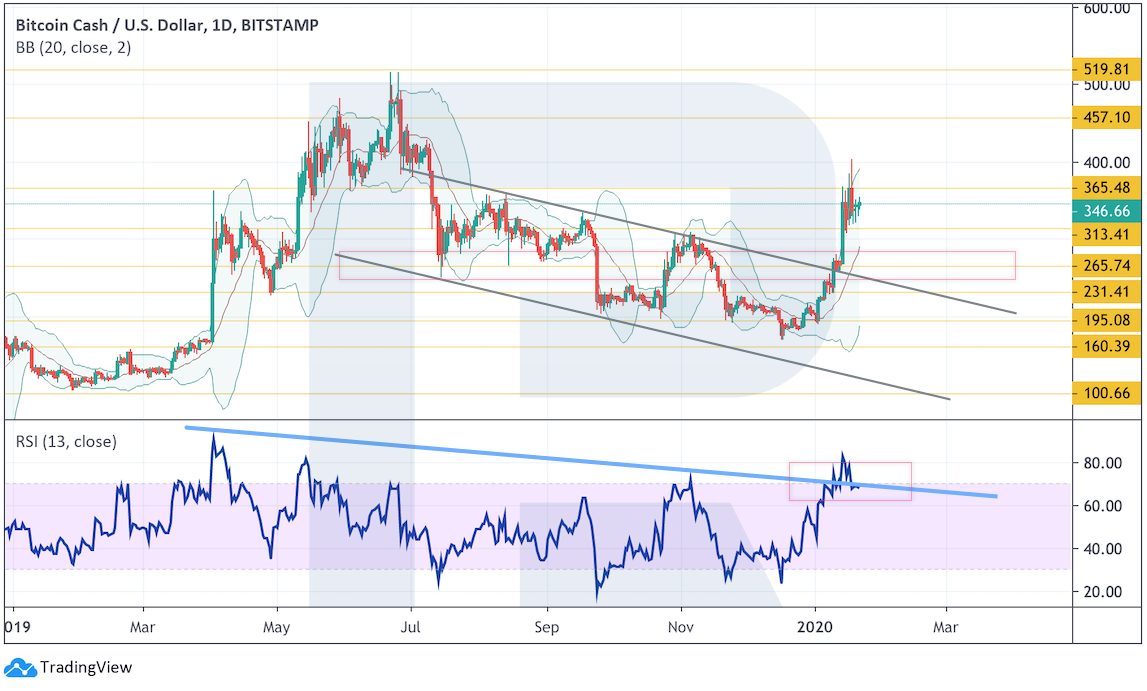This screenshot has height=691, width=1147.
Task: Select the 160.39 price level label
Action: [1107, 346]
